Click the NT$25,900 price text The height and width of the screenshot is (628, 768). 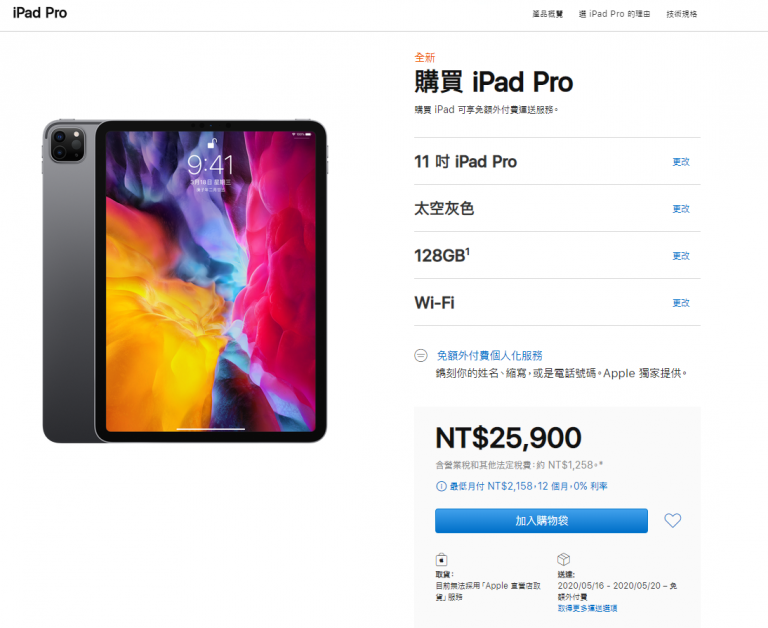[508, 437]
